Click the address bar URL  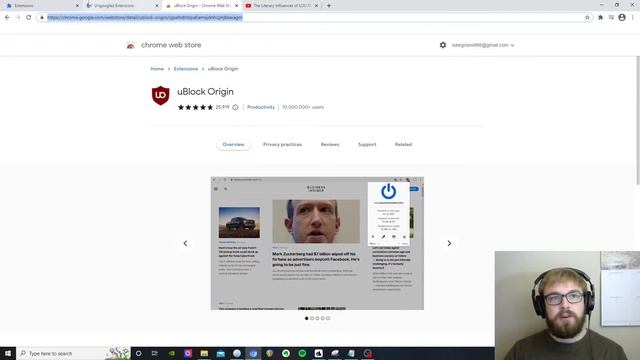click(x=145, y=18)
